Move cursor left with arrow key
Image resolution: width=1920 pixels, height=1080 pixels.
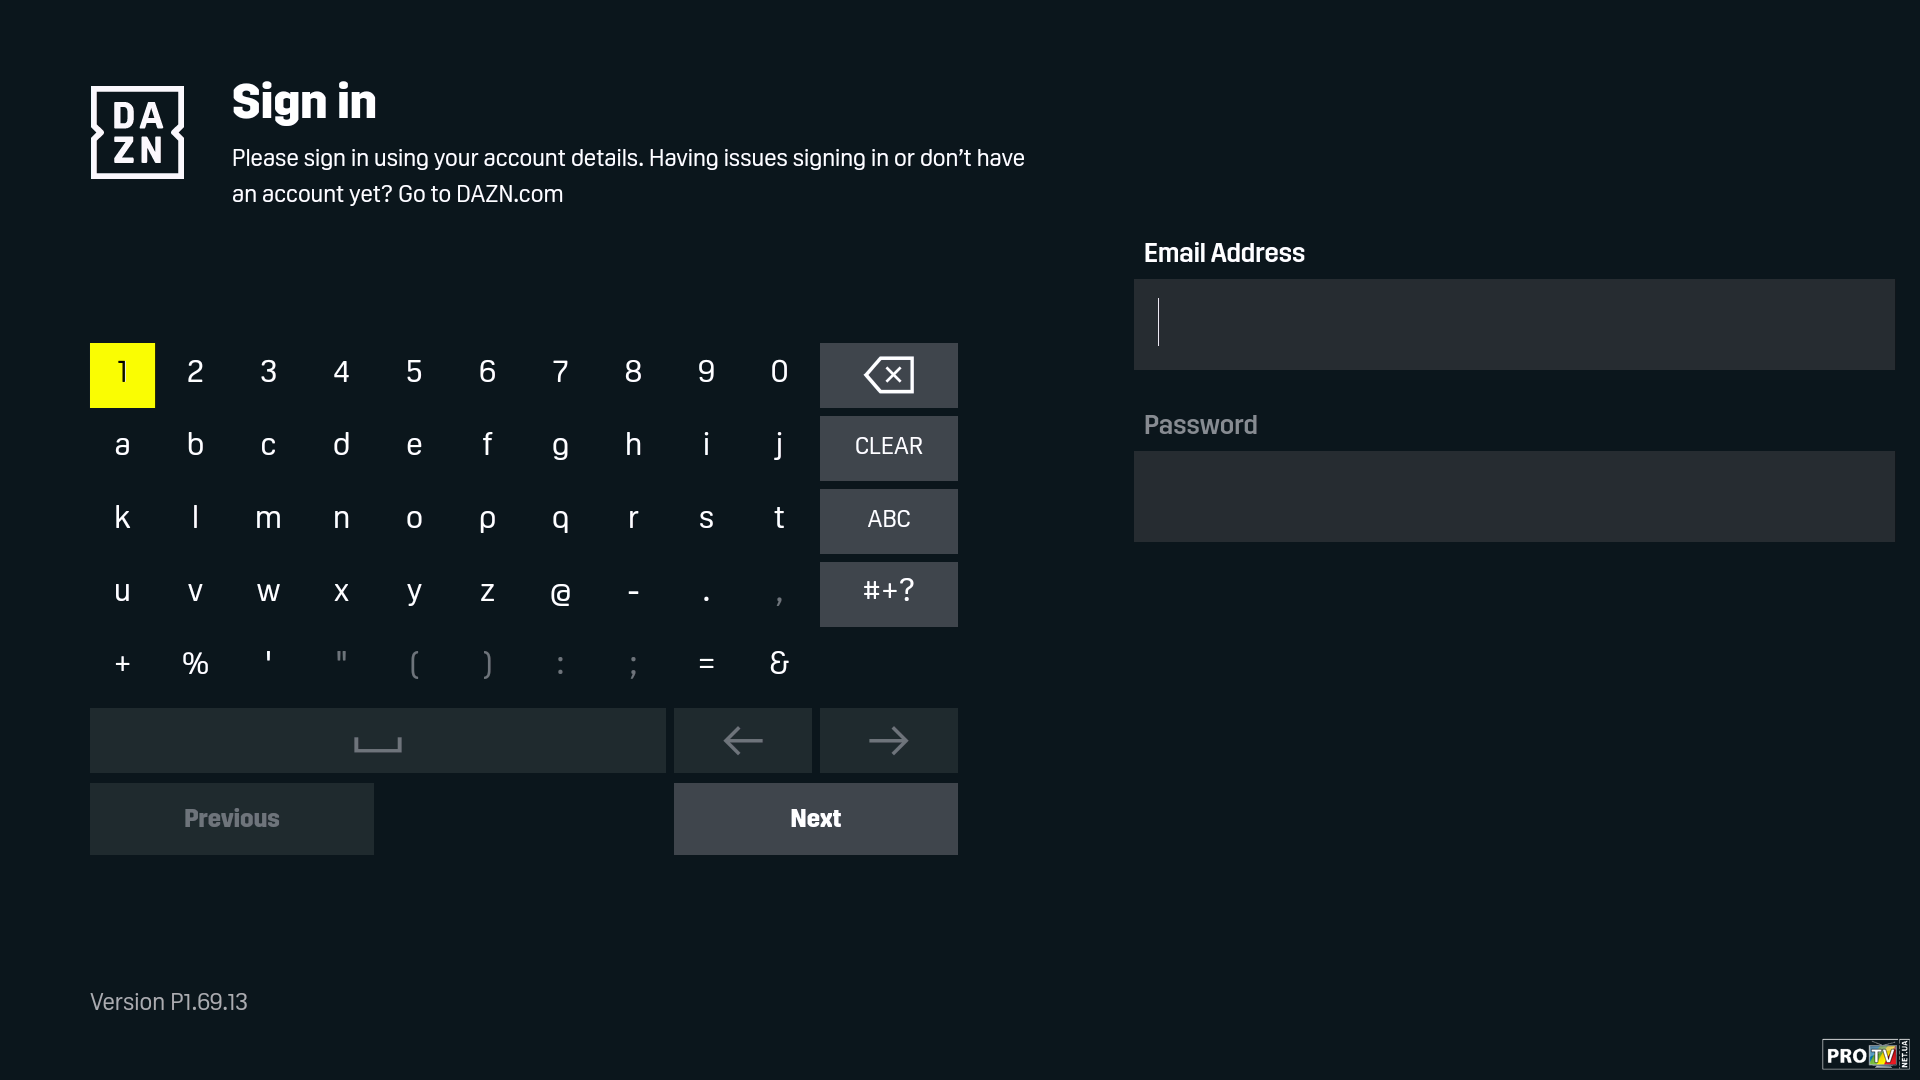(x=742, y=740)
